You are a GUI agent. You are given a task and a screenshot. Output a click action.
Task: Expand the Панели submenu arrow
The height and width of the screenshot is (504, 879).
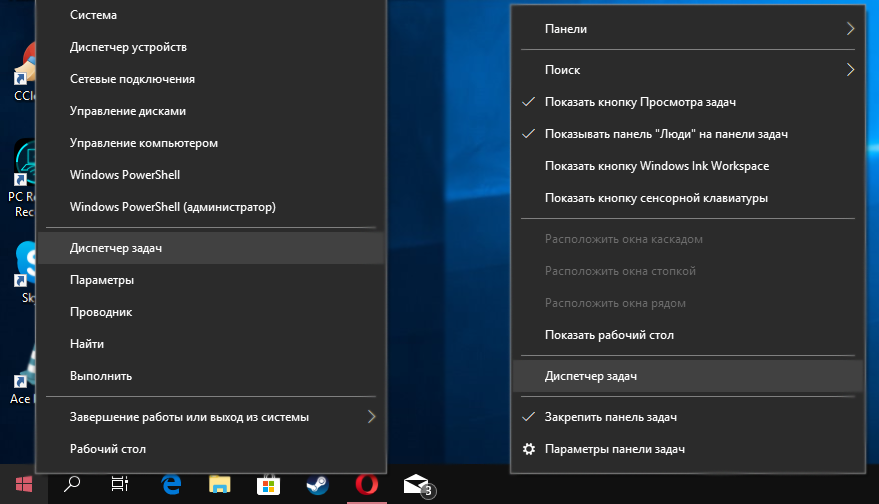point(850,29)
